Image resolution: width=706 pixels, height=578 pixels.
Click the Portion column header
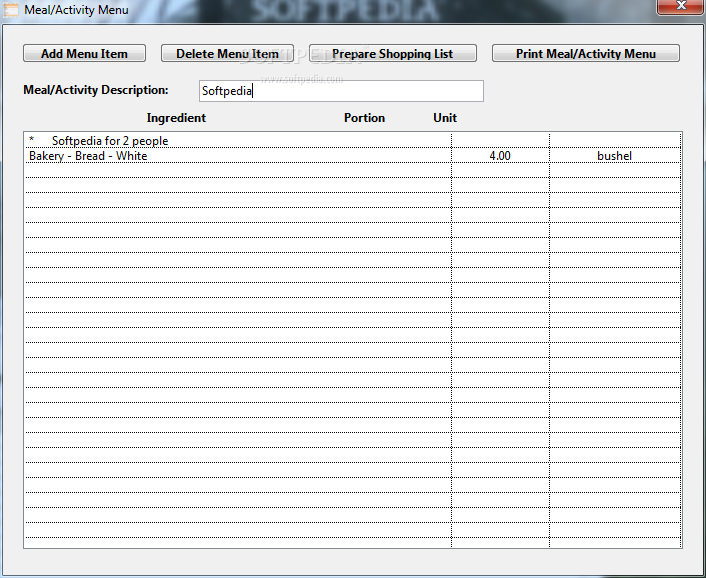coord(364,118)
